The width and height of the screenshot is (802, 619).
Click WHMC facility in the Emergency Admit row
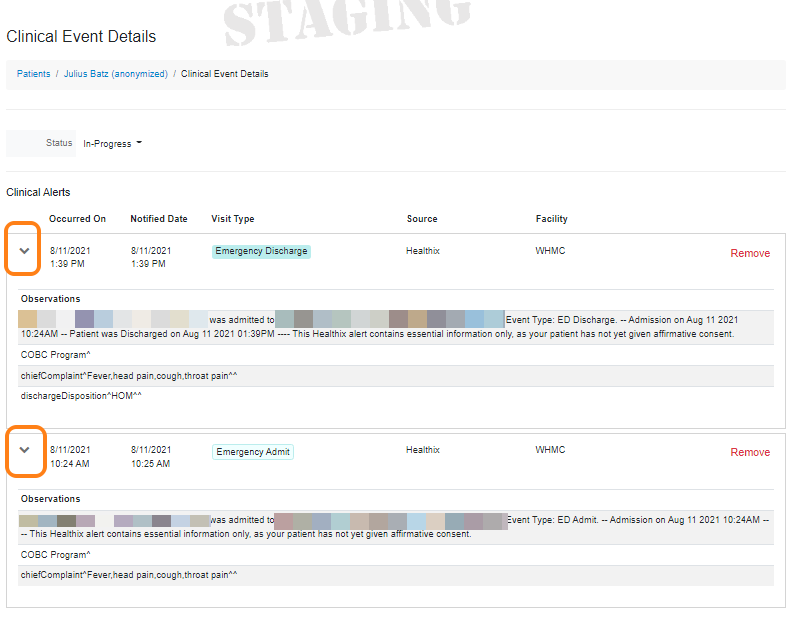pos(550,450)
